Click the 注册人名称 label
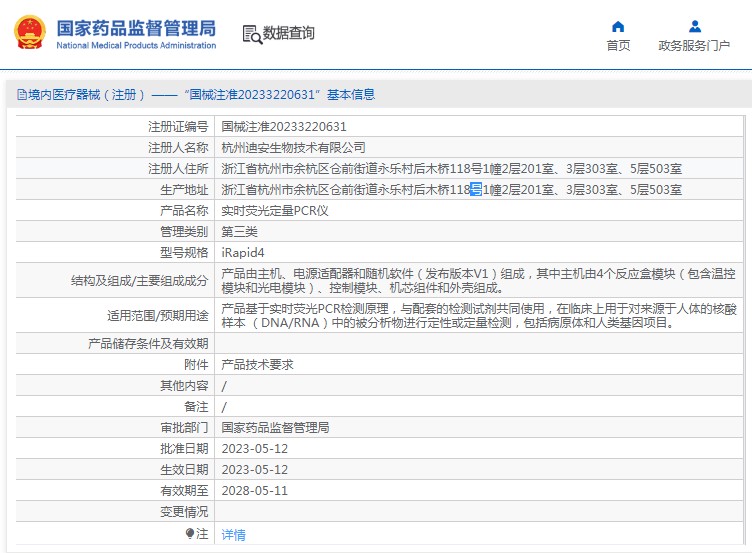 (x=178, y=148)
